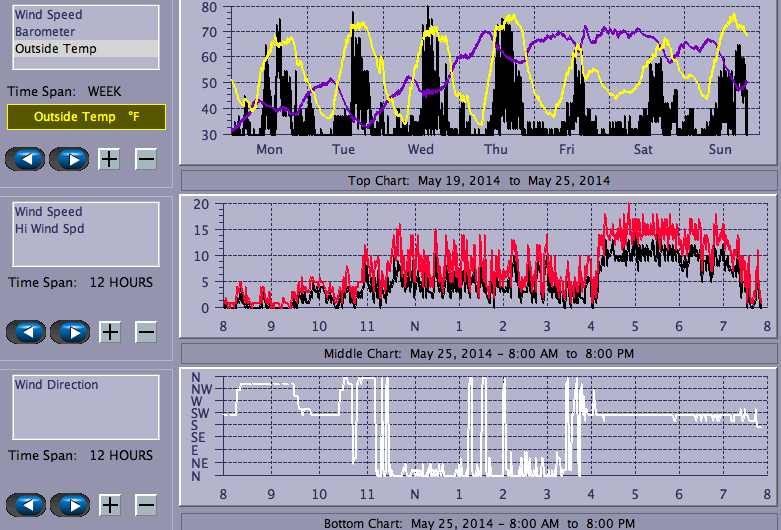
Task: Decrease the time span with the middle chart minus button
Action: point(146,332)
